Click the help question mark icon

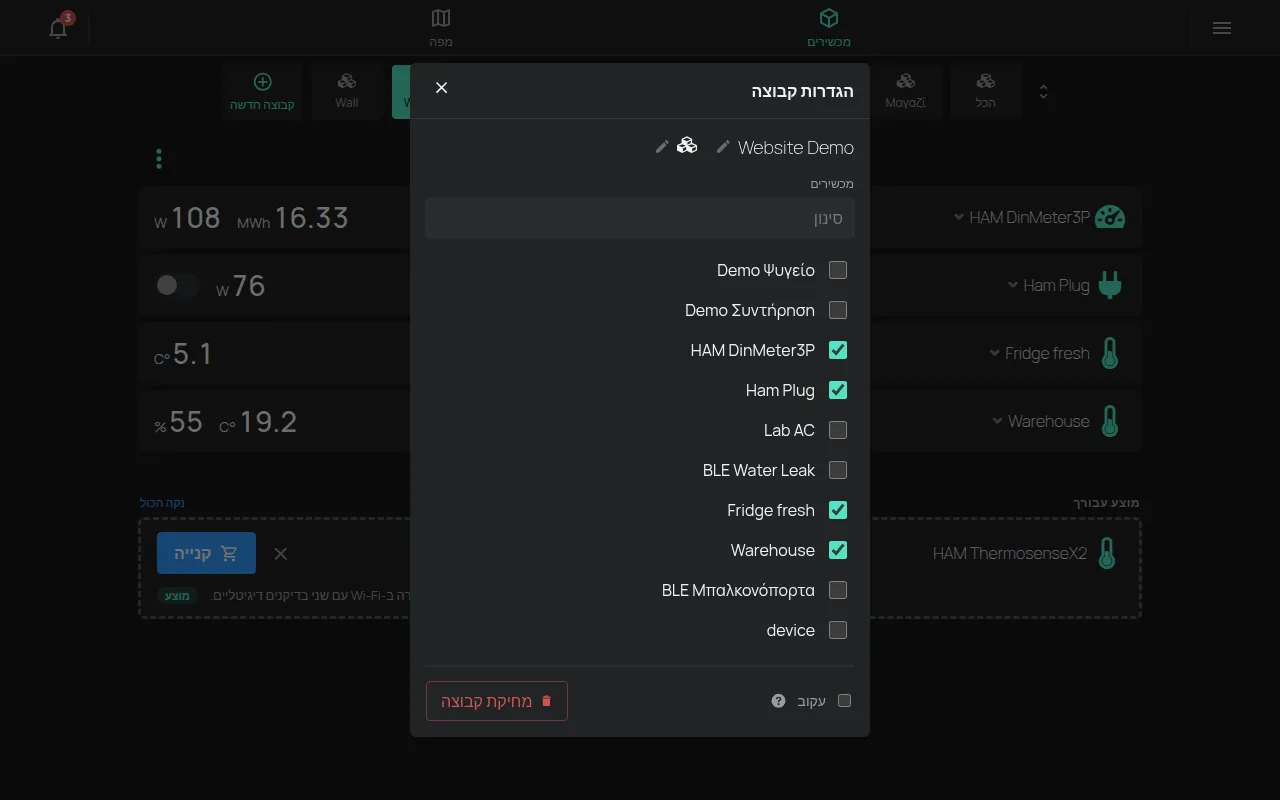point(778,701)
